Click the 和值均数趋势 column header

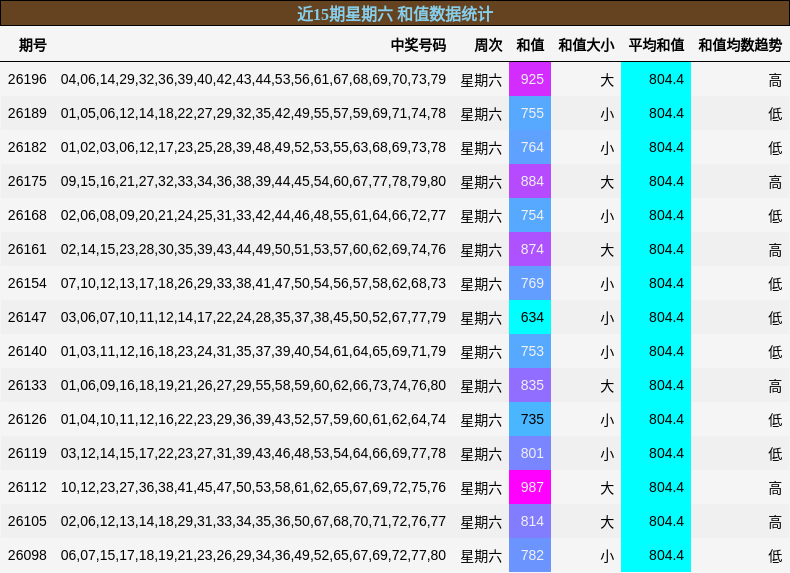tap(740, 45)
